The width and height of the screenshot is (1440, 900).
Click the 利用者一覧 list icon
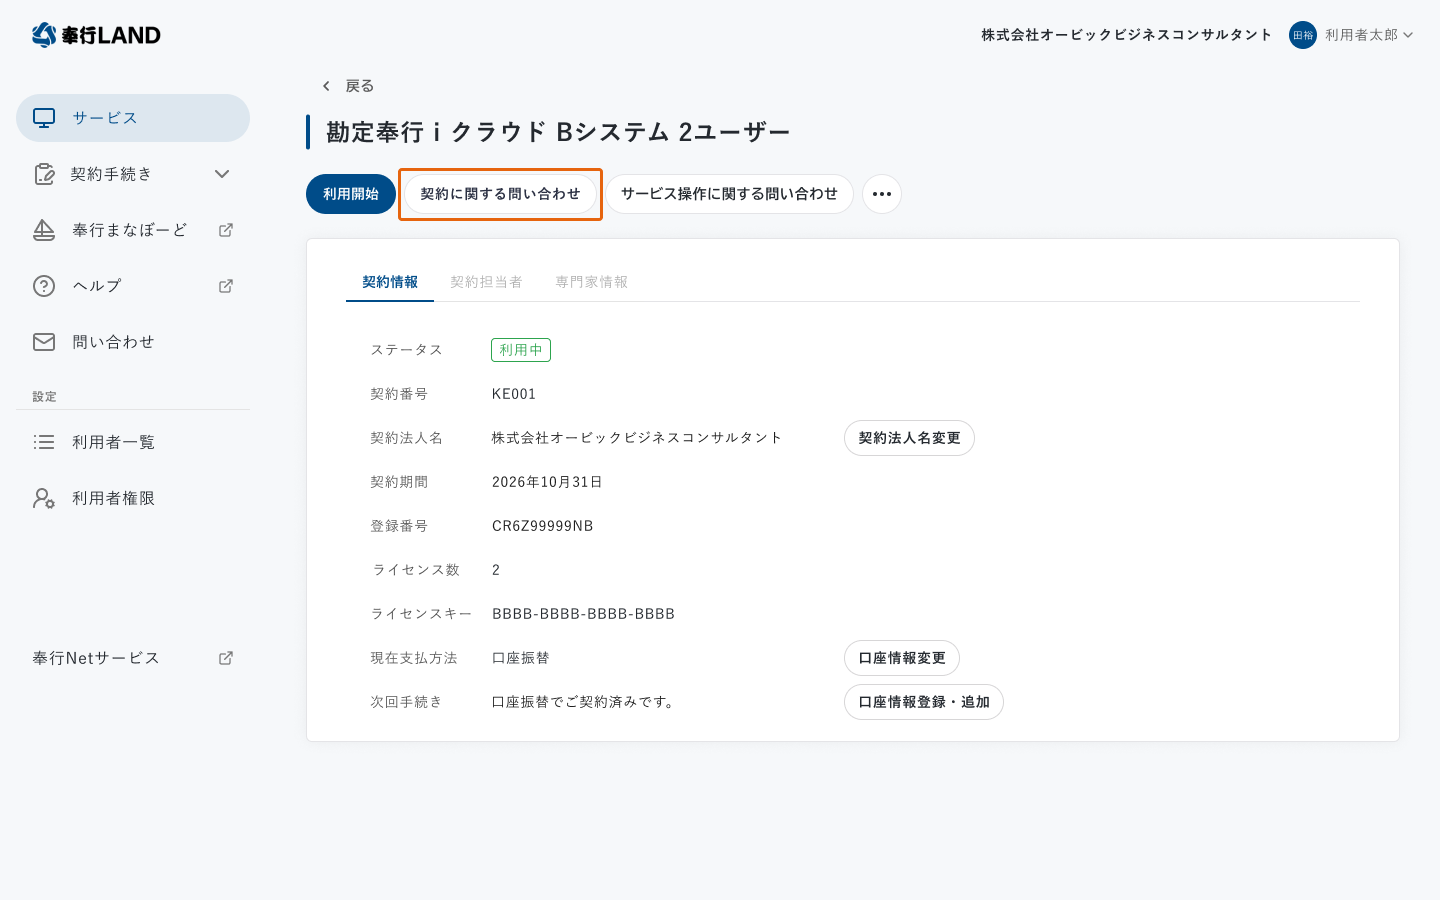[44, 442]
